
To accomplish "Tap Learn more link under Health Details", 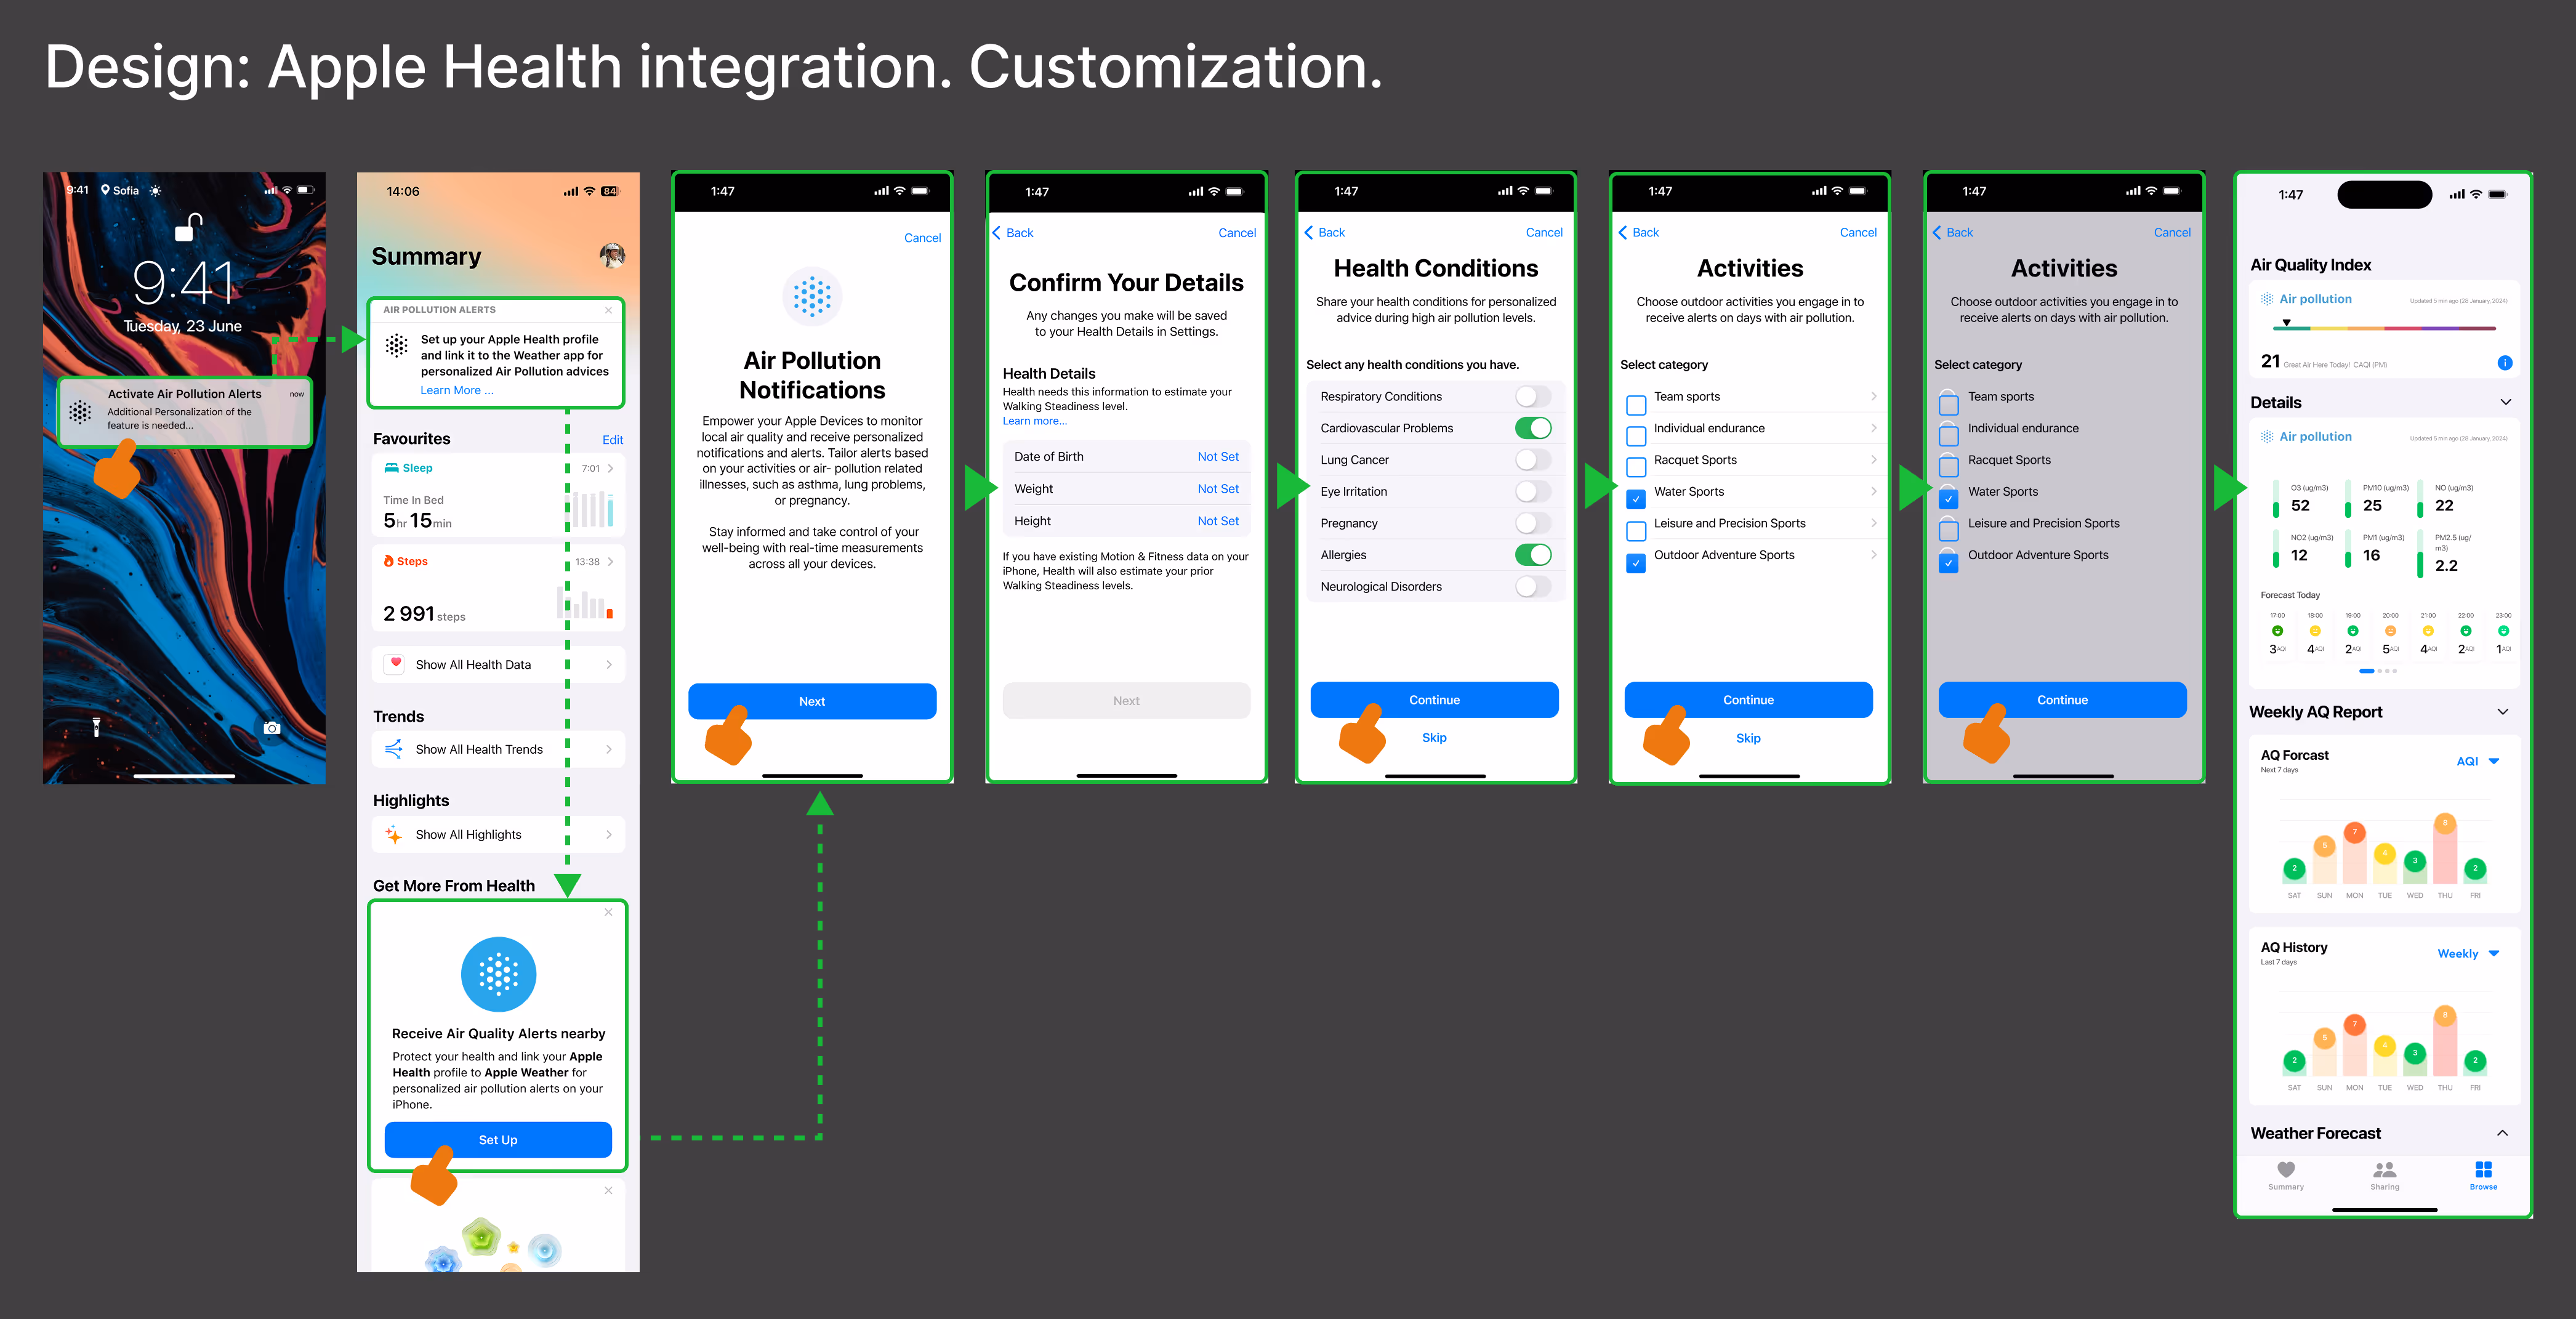I will 1034,421.
